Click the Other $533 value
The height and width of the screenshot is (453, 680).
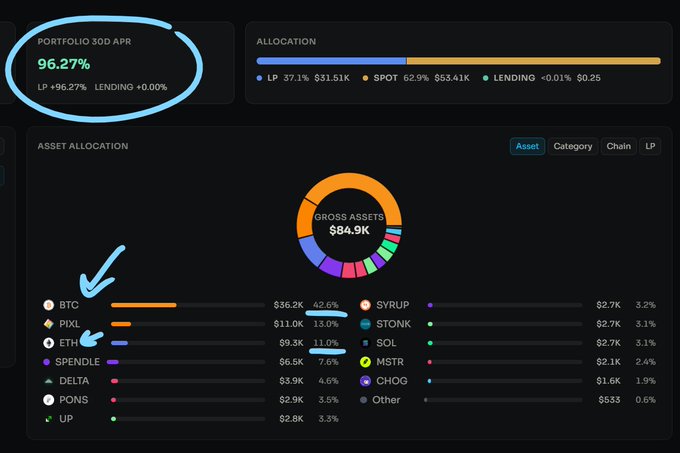(609, 400)
